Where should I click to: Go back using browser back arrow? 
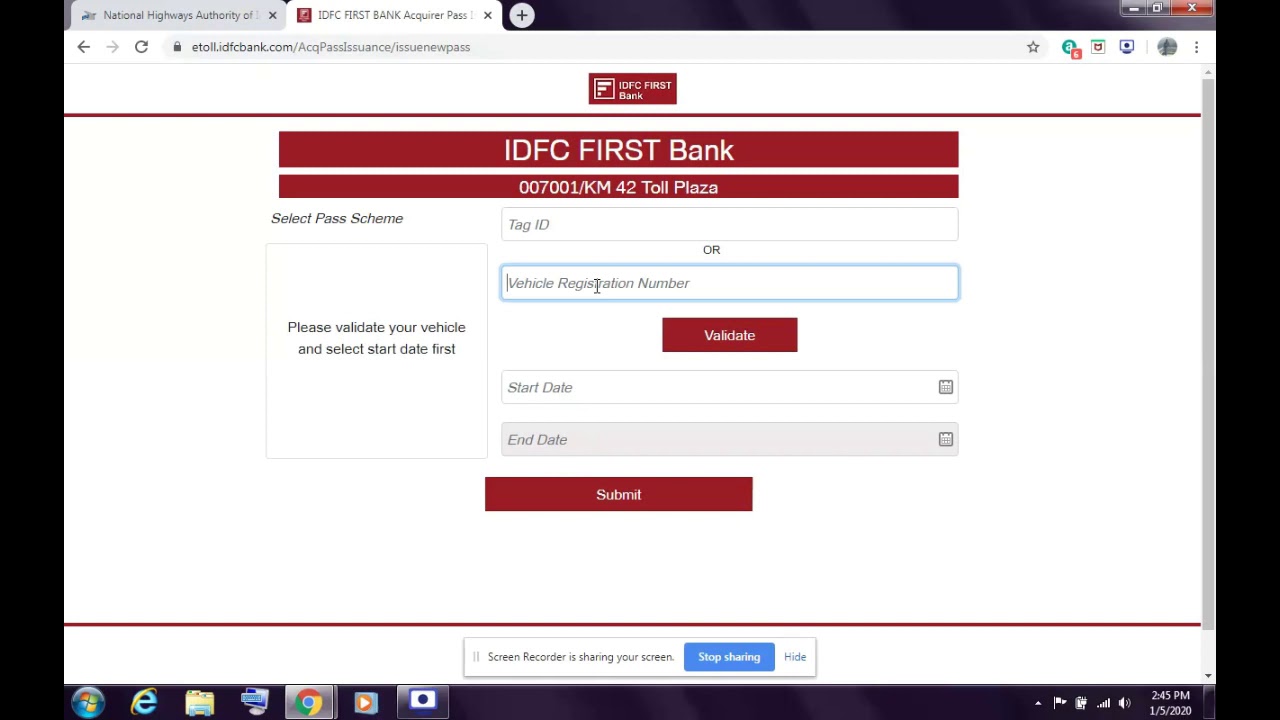[84, 47]
